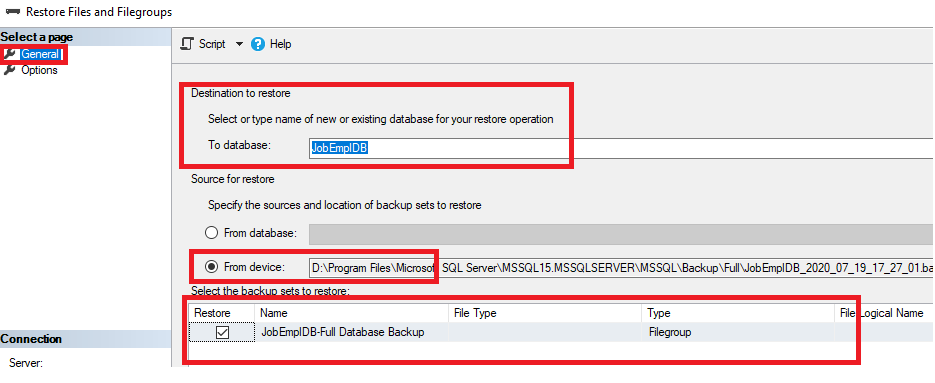
Task: Click the Name column header
Action: tap(351, 313)
